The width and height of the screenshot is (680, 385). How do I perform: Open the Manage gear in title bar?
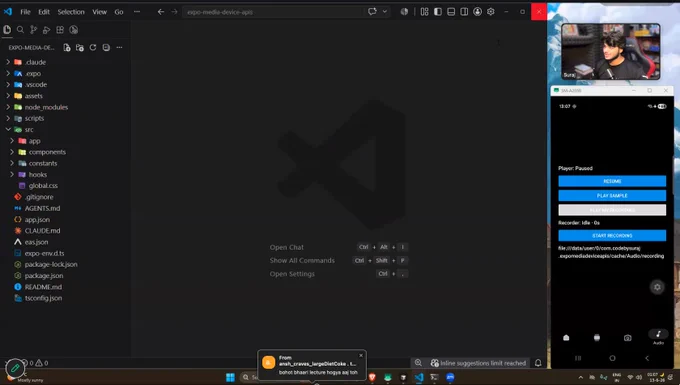490,12
